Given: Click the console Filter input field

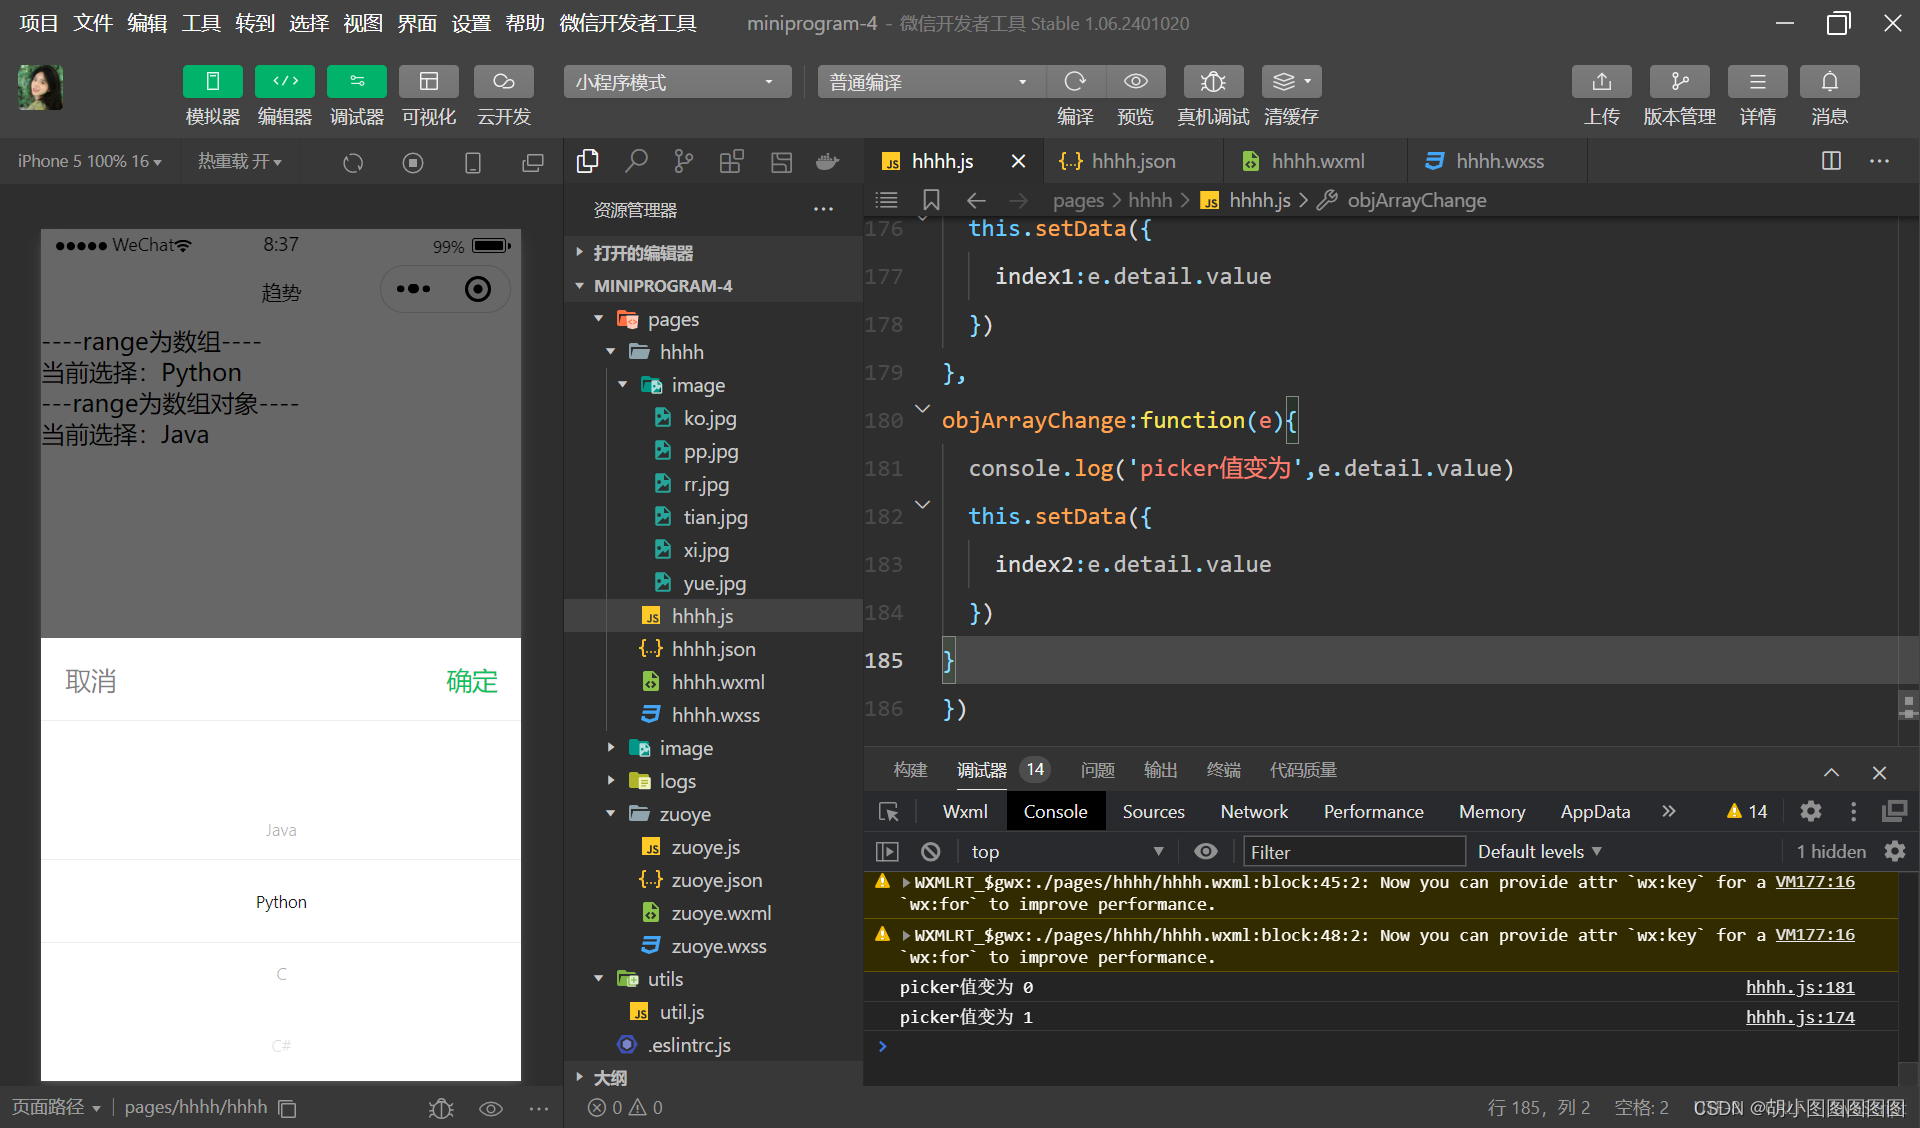Looking at the screenshot, I should (x=1353, y=852).
